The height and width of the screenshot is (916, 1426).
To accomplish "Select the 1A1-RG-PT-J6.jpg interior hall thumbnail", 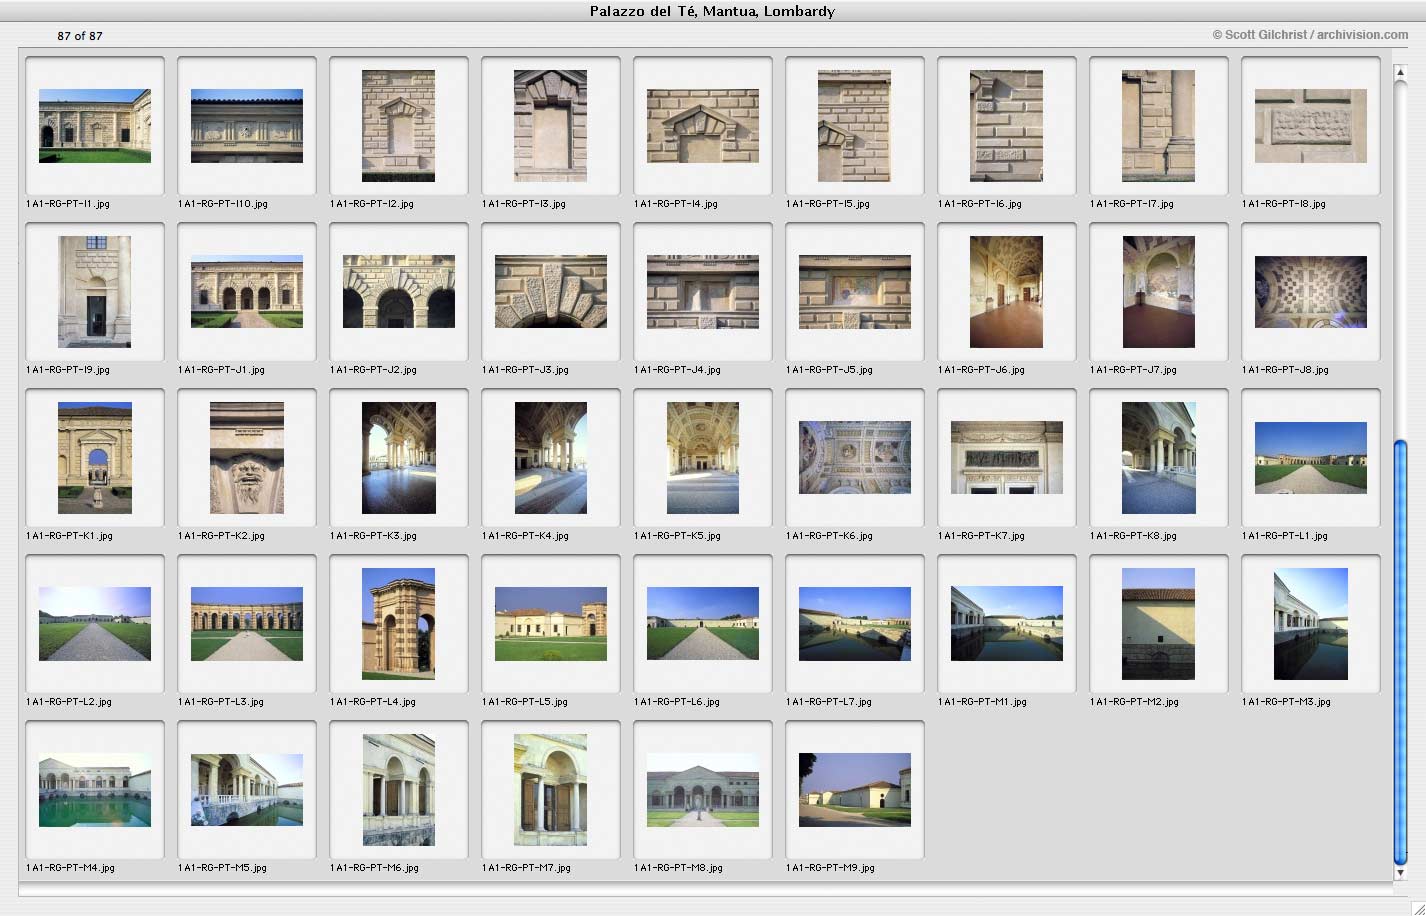I will click(x=1007, y=292).
